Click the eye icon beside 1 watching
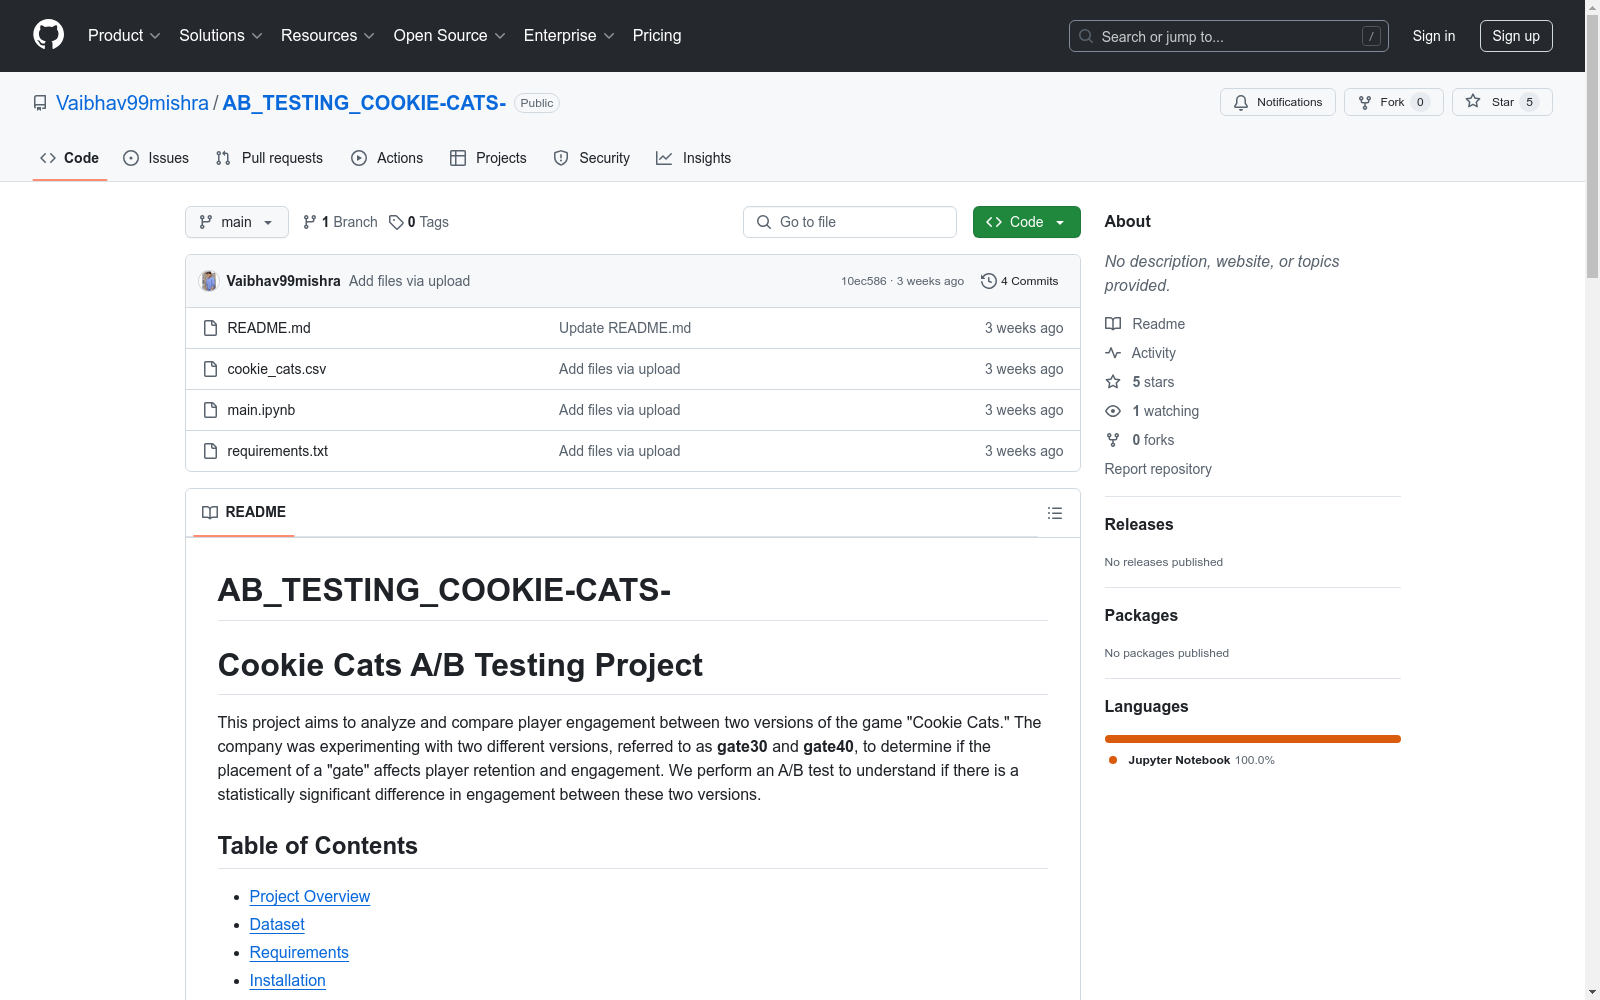The image size is (1600, 1000). [x=1113, y=411]
